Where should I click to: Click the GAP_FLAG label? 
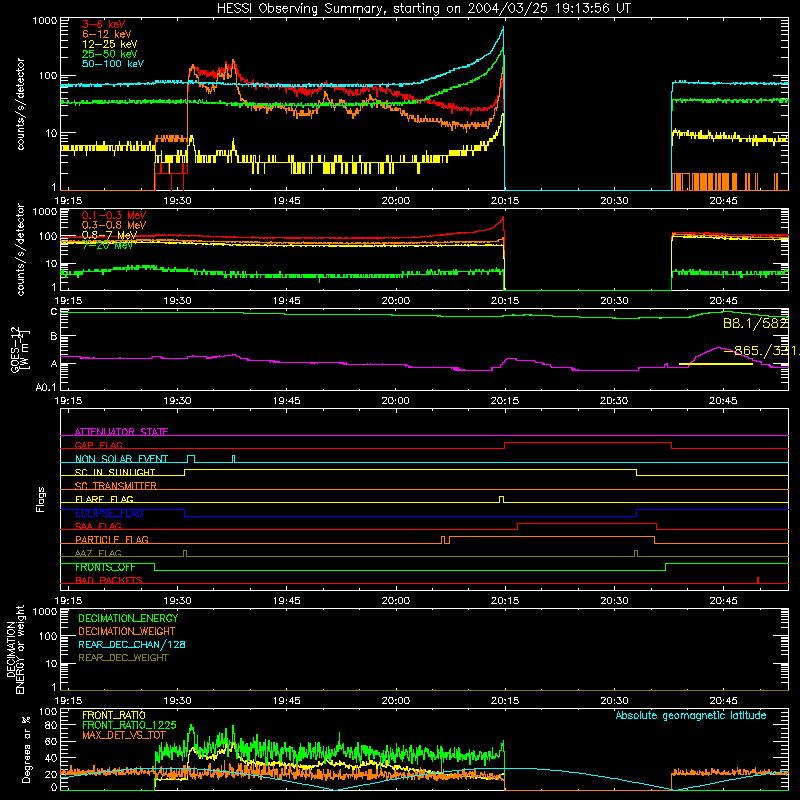[98, 445]
